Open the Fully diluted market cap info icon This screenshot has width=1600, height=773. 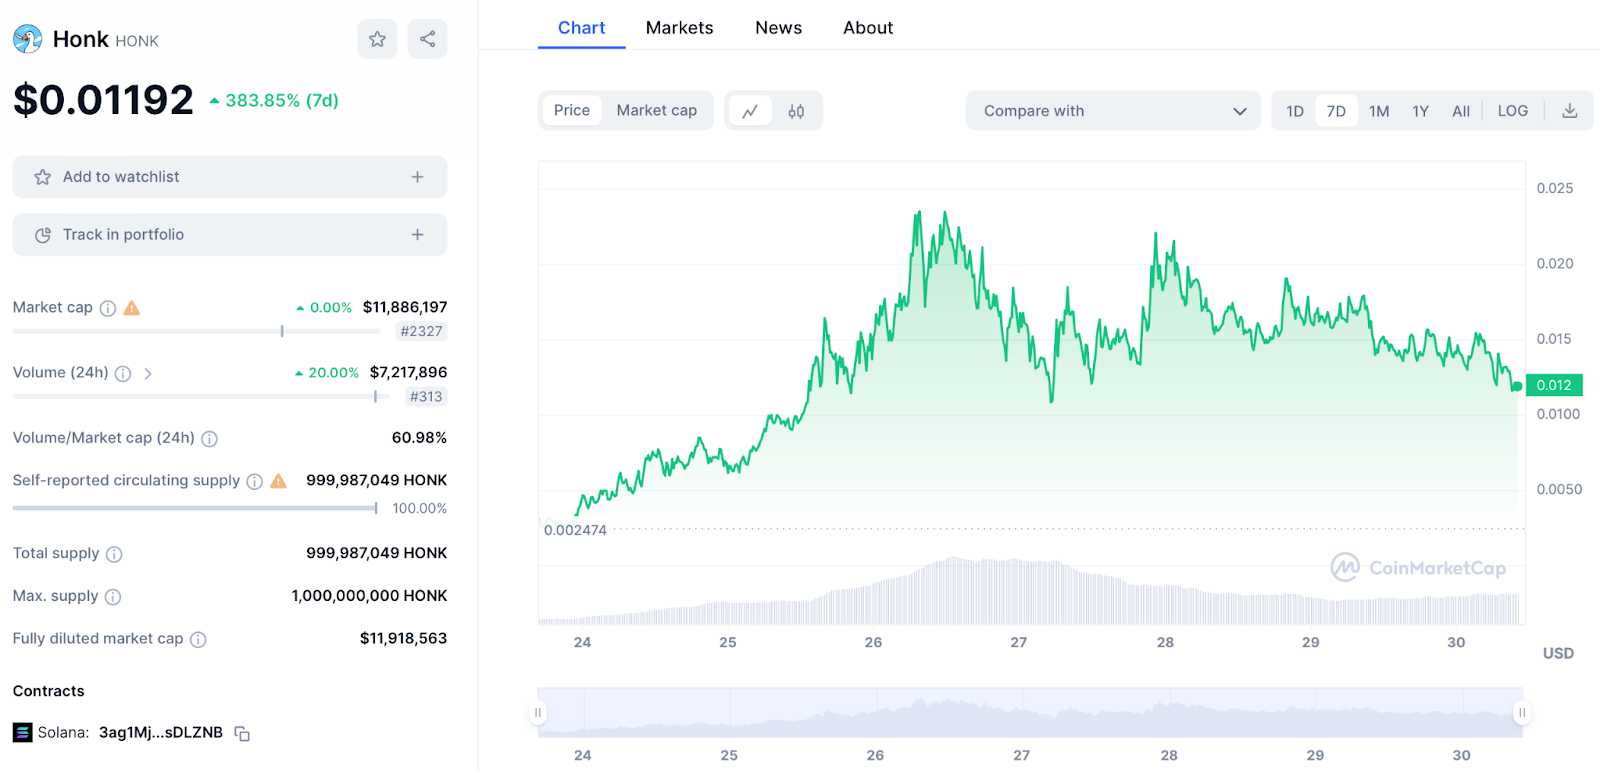198,639
